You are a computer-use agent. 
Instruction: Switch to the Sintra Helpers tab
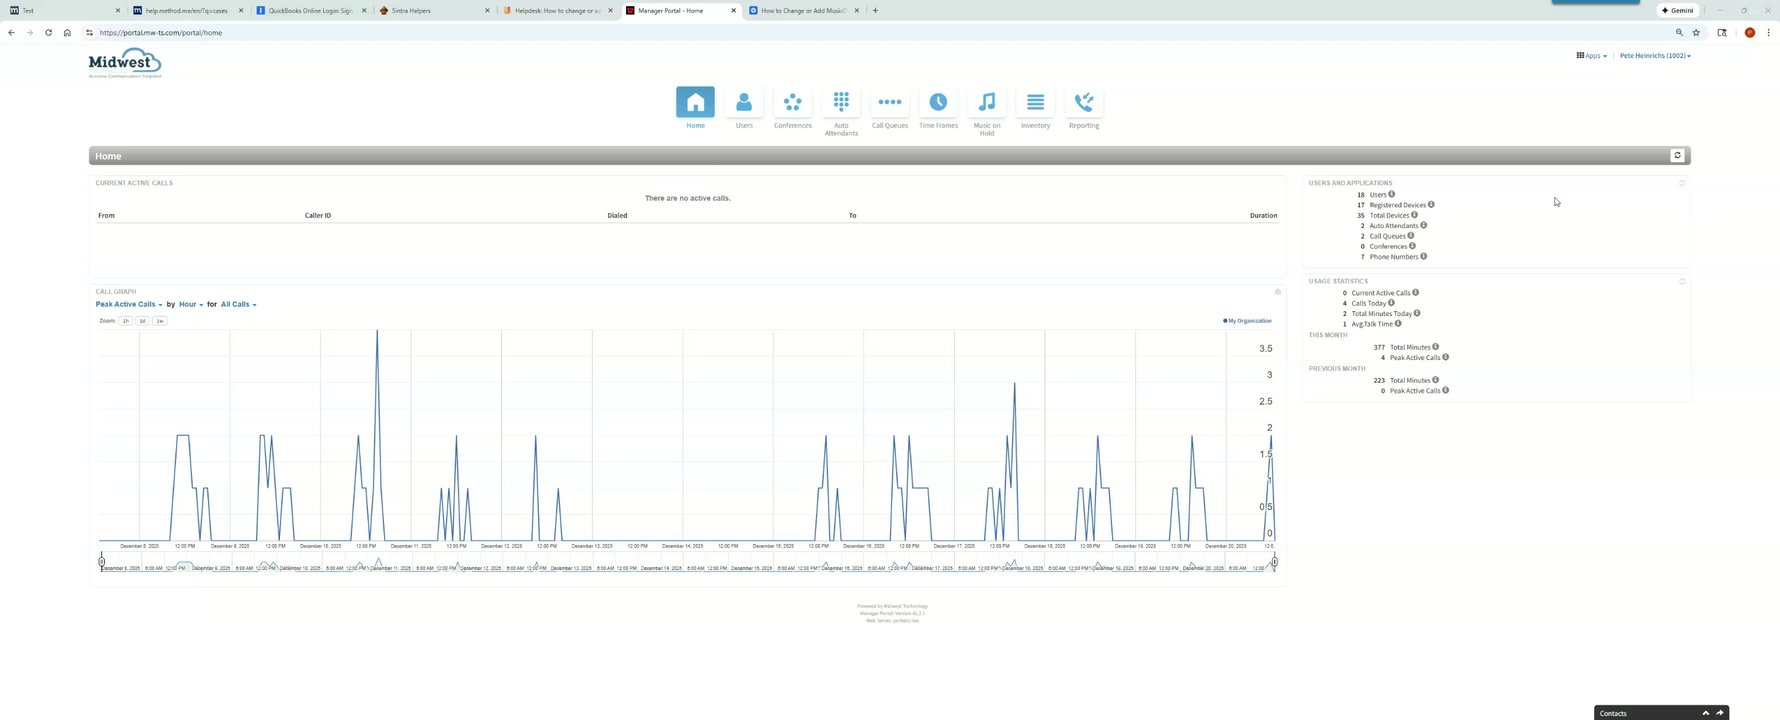pos(434,11)
